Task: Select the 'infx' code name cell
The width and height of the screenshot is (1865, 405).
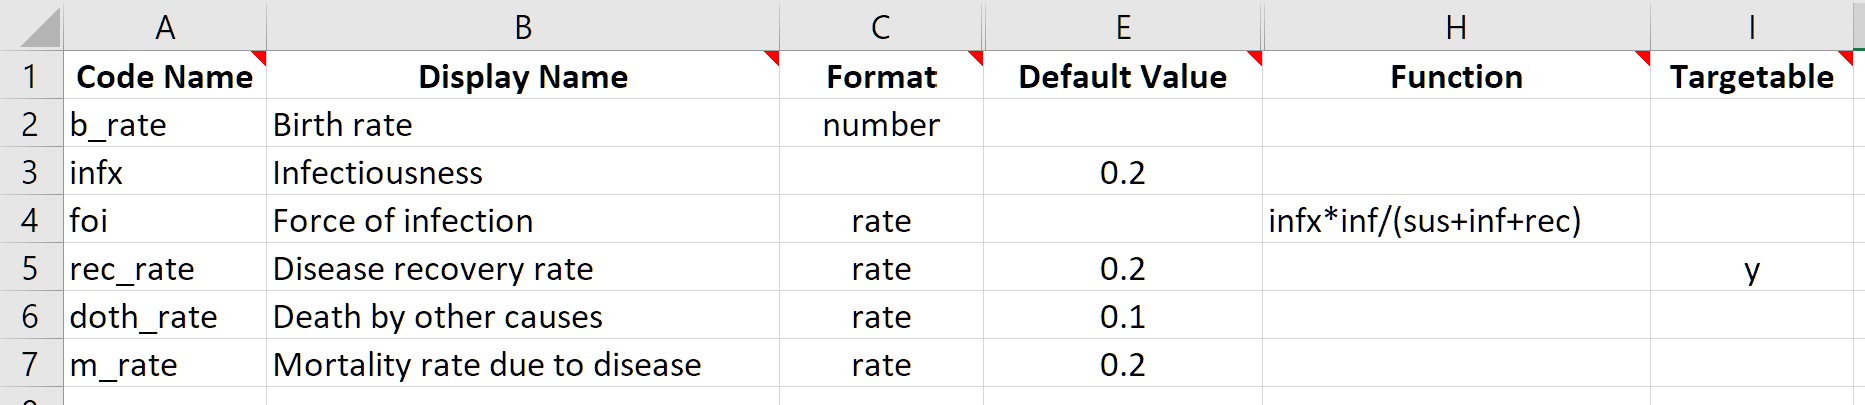Action: coord(165,171)
